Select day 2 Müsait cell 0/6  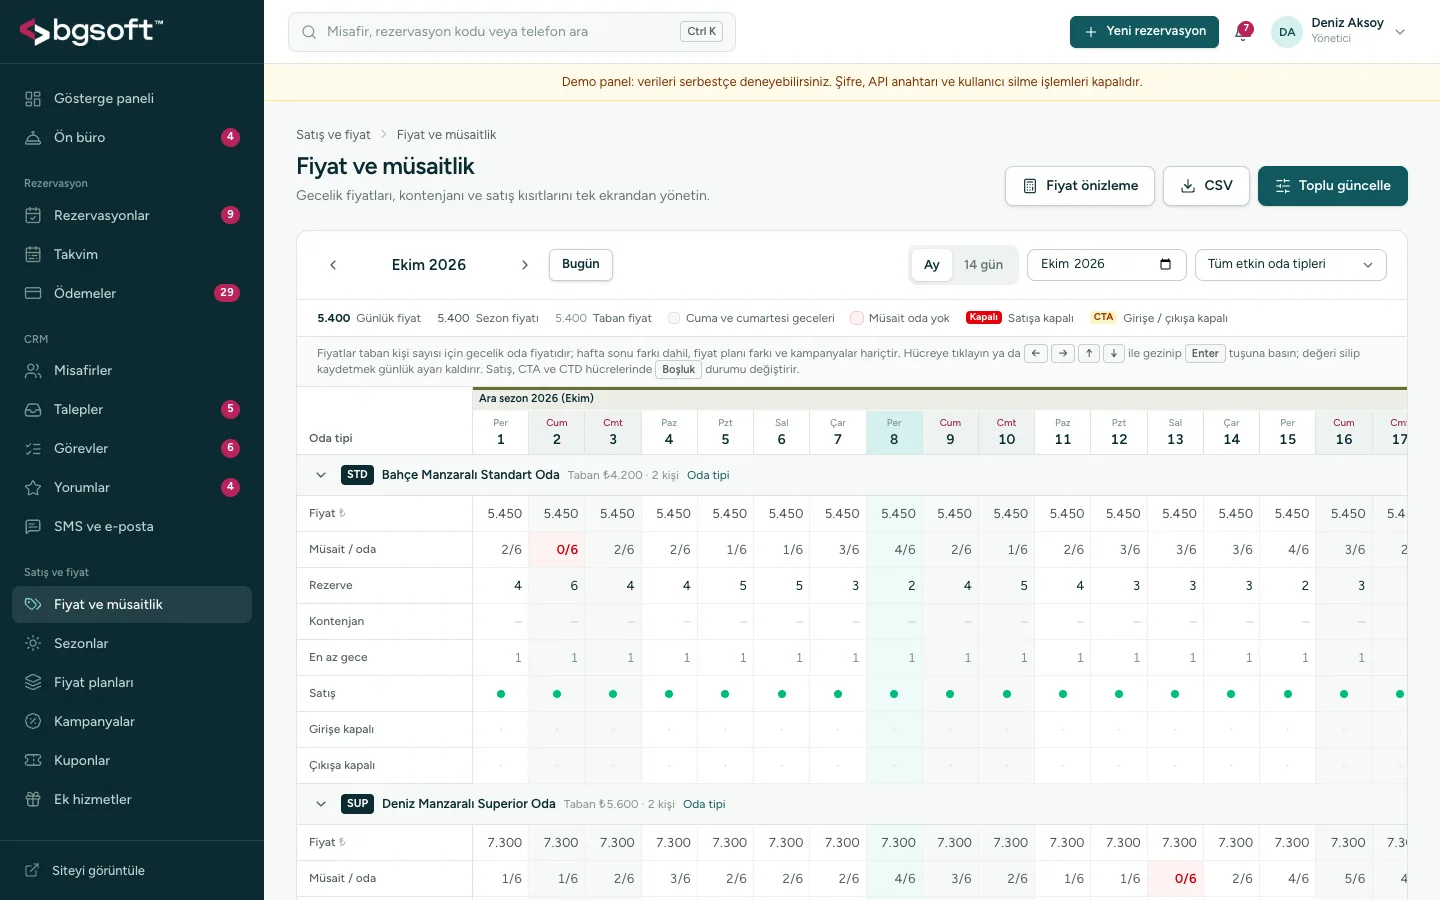(557, 550)
